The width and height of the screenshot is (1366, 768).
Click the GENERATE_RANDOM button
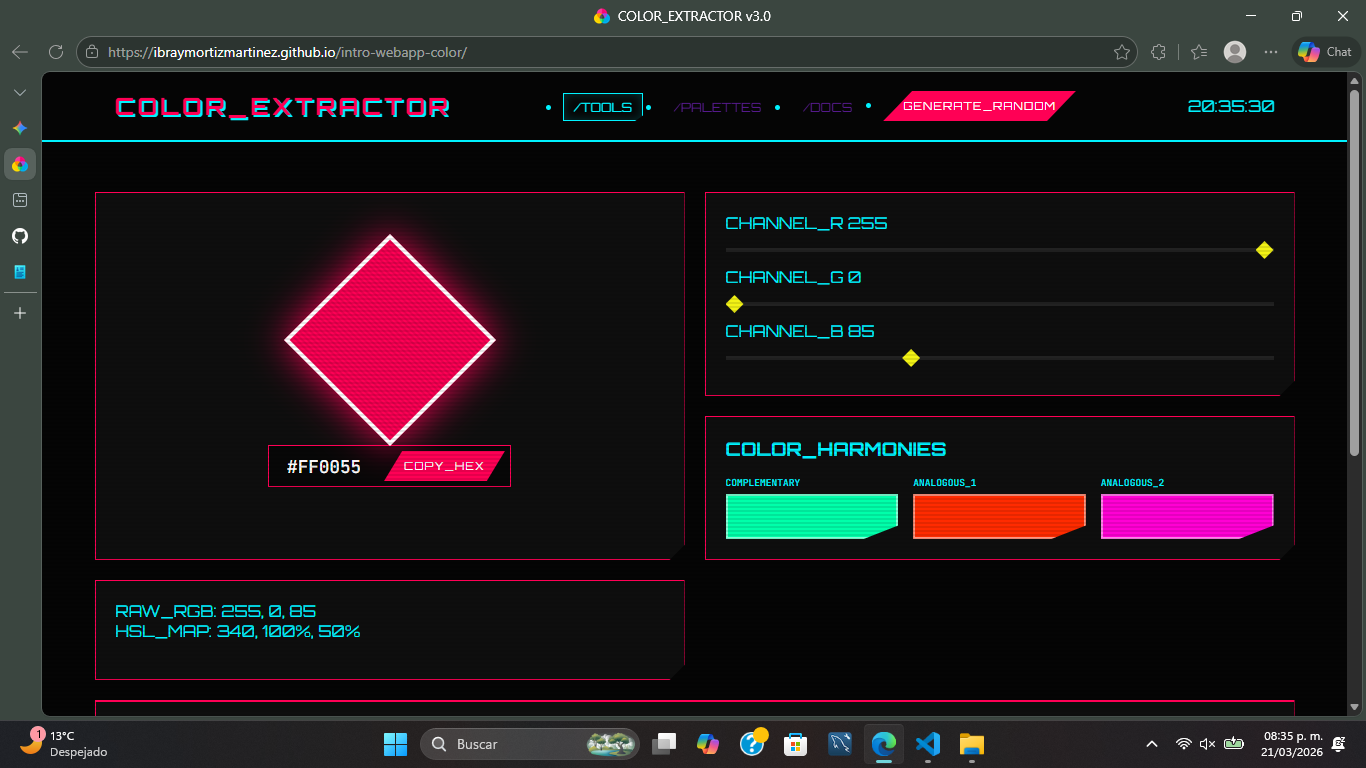(x=975, y=106)
